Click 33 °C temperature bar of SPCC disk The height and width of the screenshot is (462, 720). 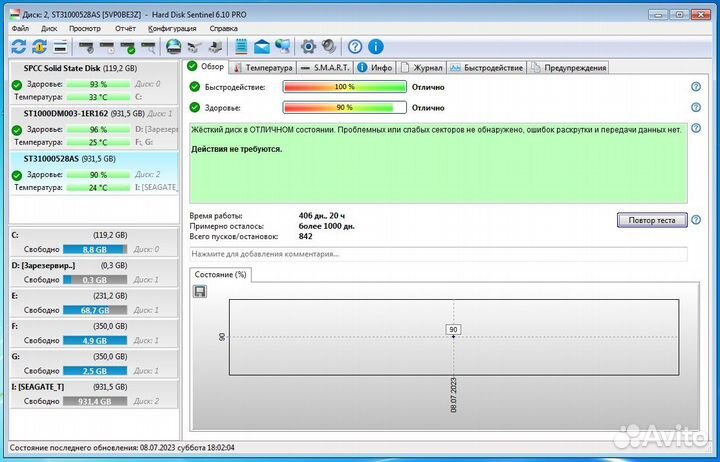pos(98,97)
